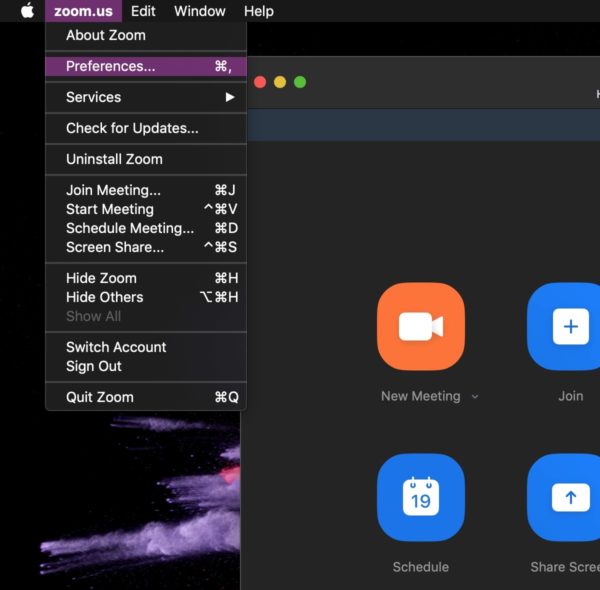Viewport: 600px width, 590px height.
Task: Choose Join Meeting in the menu
Action: tap(113, 190)
